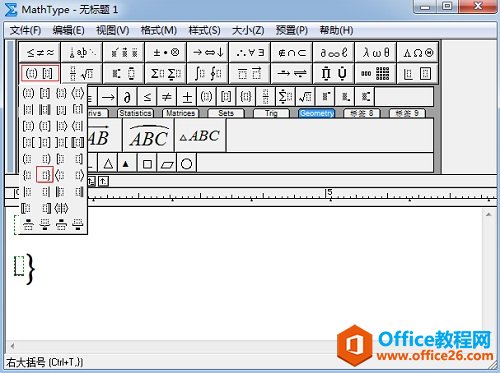
Task: Open the miscellaneous symbols palette (∂∞ℓ)
Action: pyautogui.click(x=334, y=52)
